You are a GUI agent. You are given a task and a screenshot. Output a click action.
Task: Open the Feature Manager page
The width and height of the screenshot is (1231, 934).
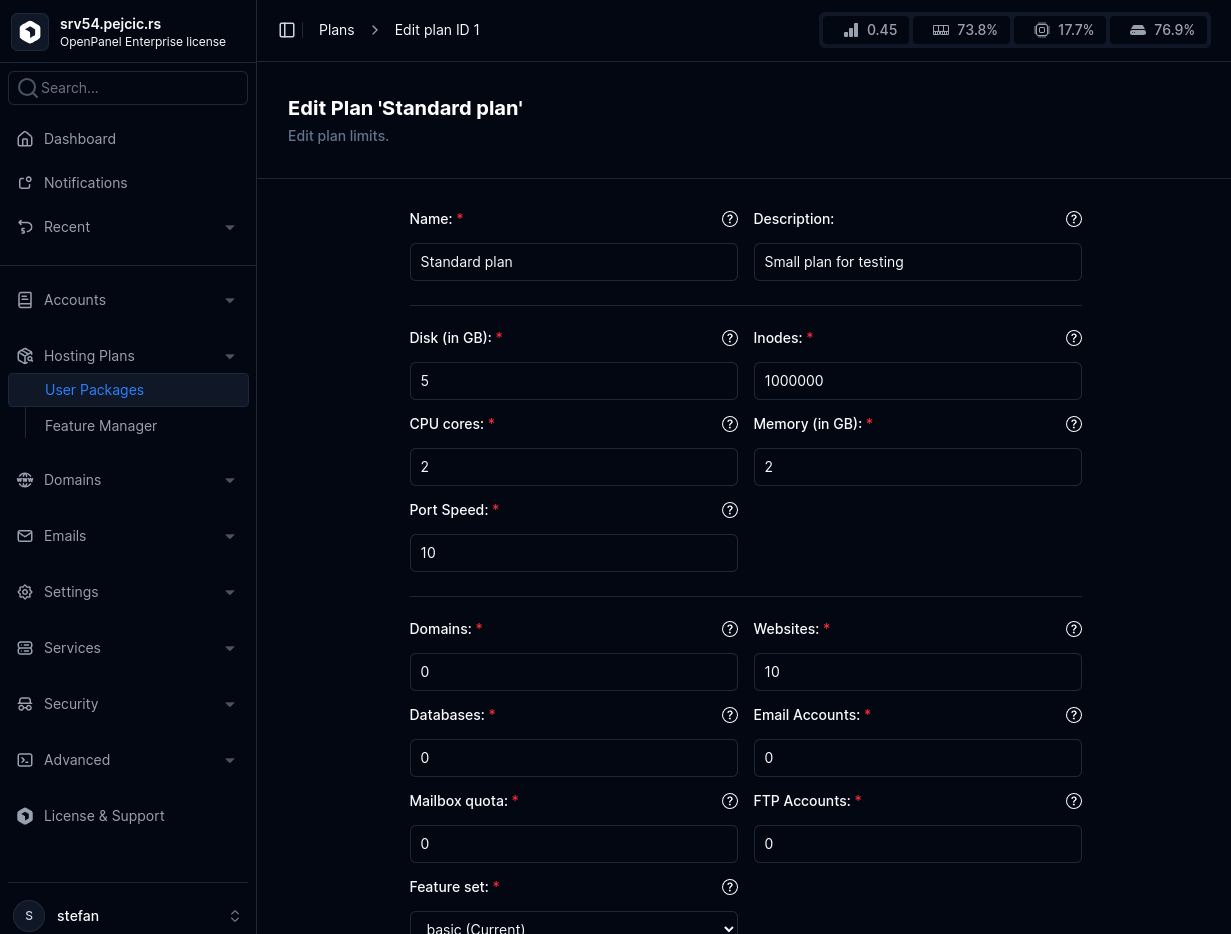pyautogui.click(x=101, y=426)
